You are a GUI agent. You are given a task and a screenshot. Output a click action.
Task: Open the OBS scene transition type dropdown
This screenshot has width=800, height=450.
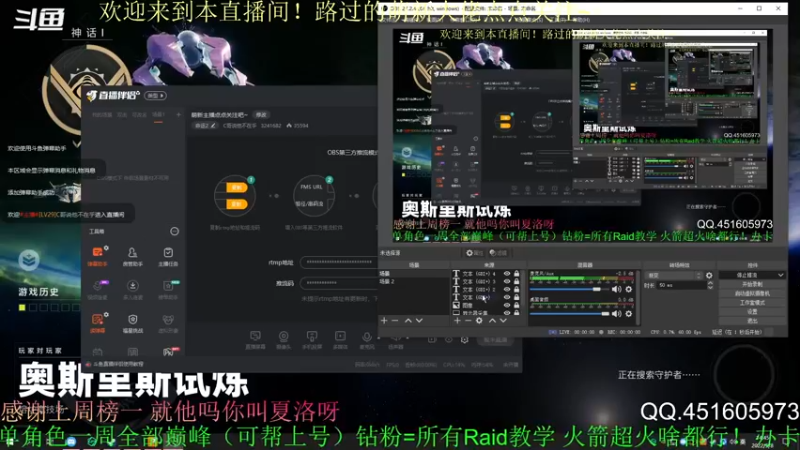tap(674, 276)
